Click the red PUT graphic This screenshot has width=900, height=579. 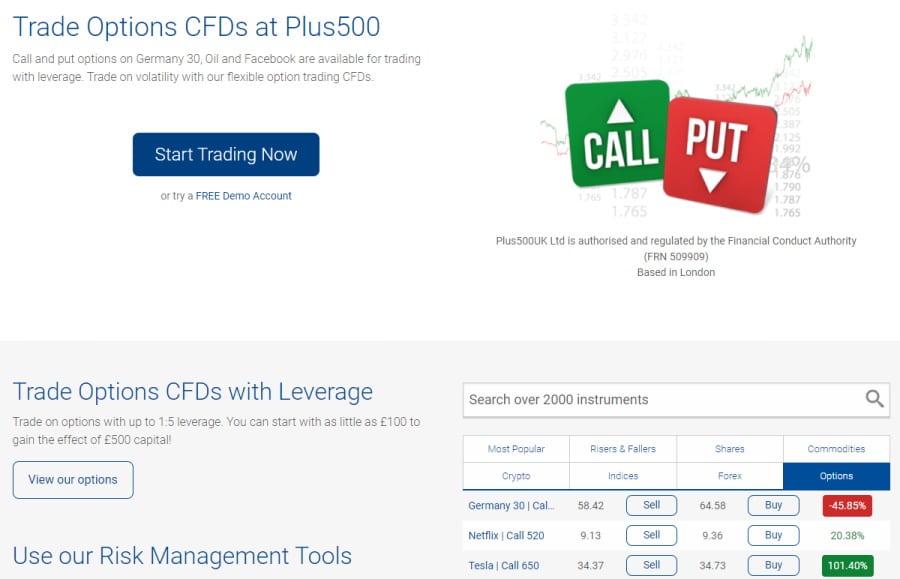[x=719, y=155]
